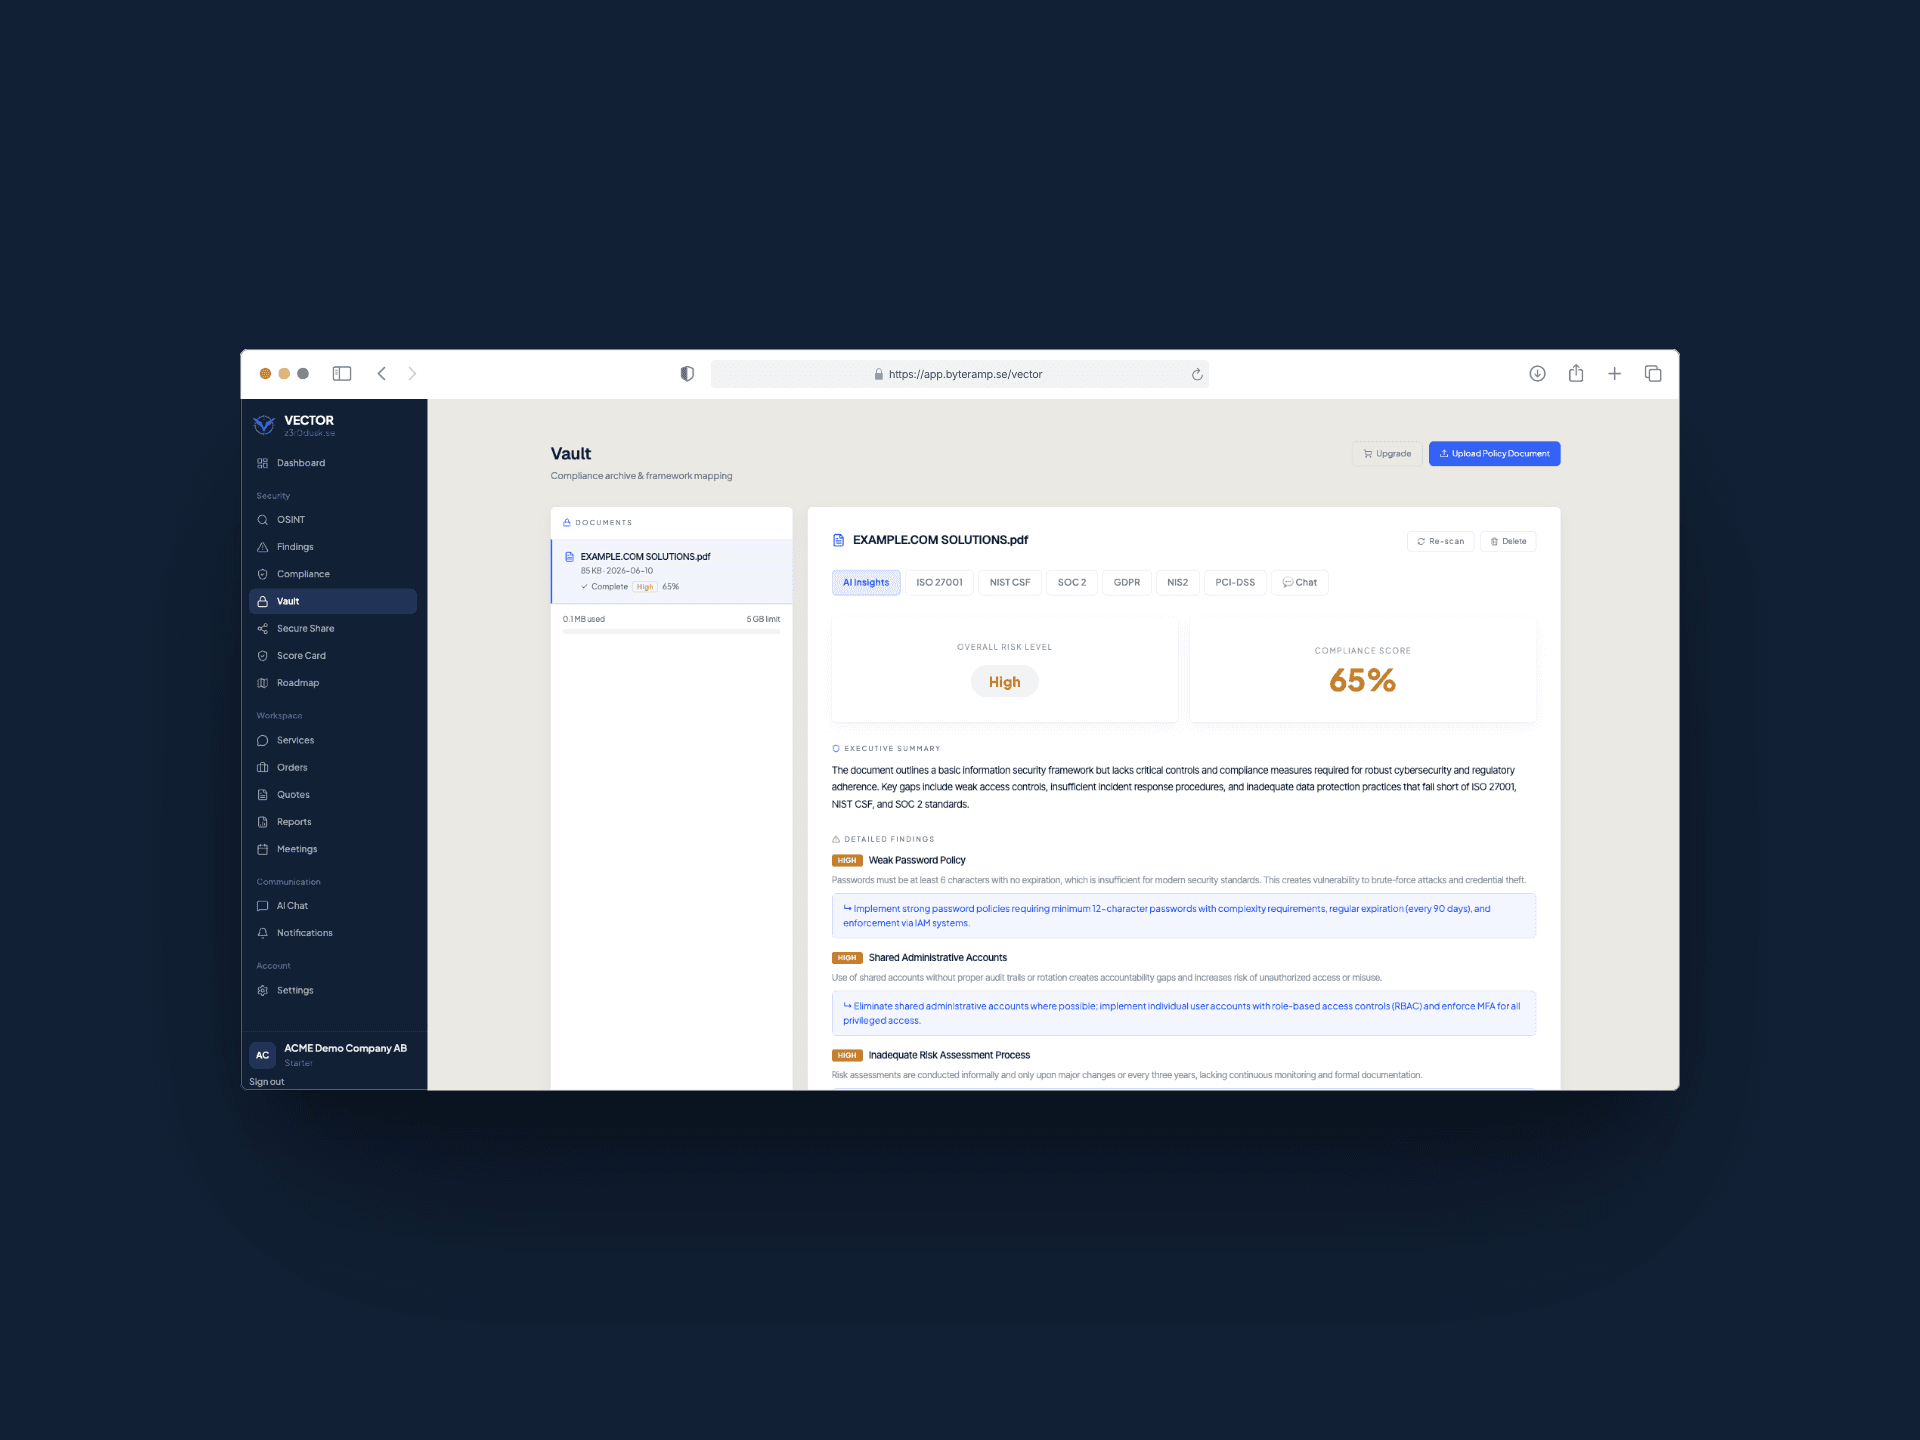Click the browser share icon
The height and width of the screenshot is (1440, 1920).
tap(1576, 373)
